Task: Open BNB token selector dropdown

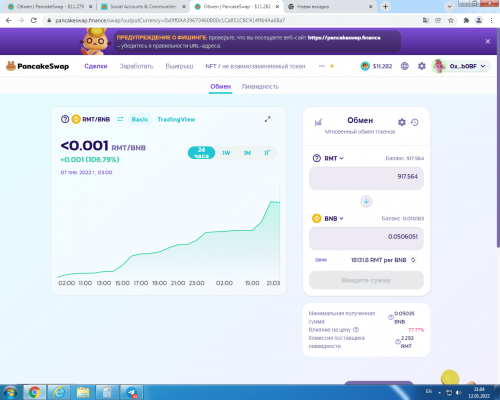Action: coord(328,218)
